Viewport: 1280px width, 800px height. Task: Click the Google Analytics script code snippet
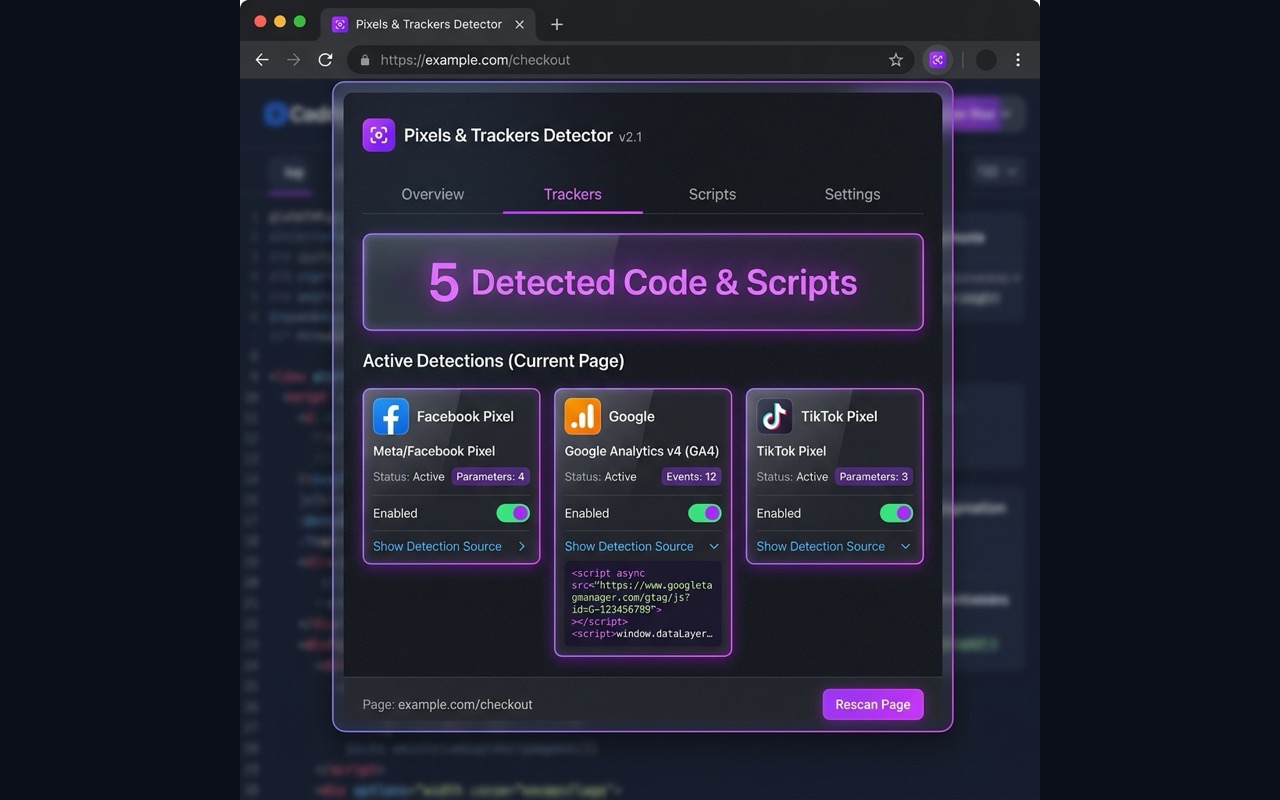pos(643,605)
